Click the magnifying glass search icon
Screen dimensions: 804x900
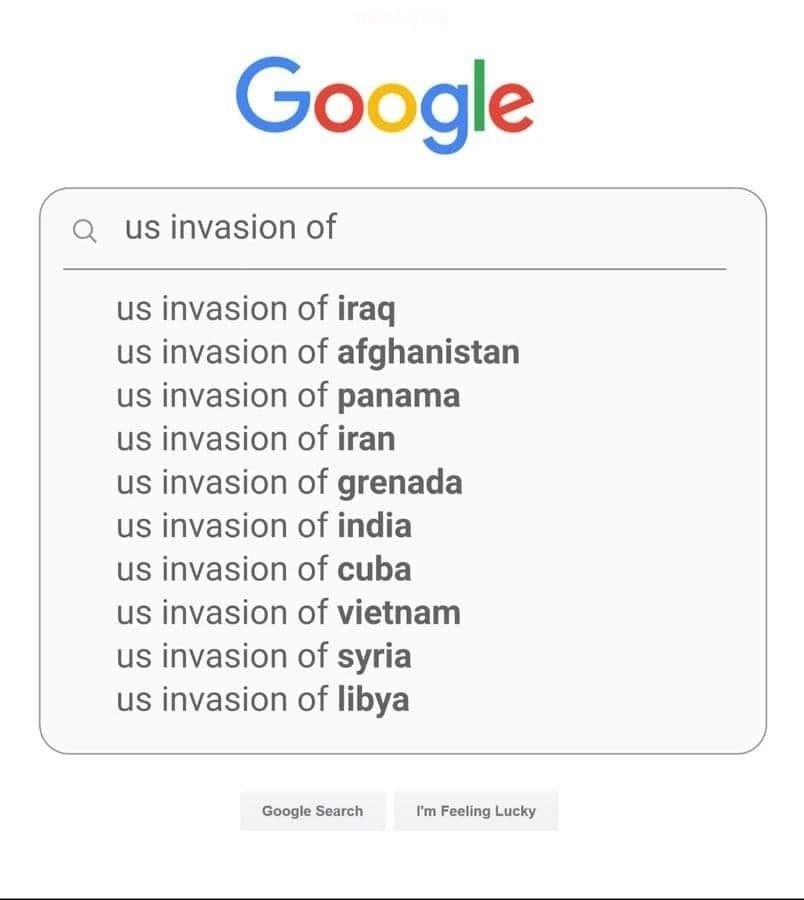pos(85,232)
